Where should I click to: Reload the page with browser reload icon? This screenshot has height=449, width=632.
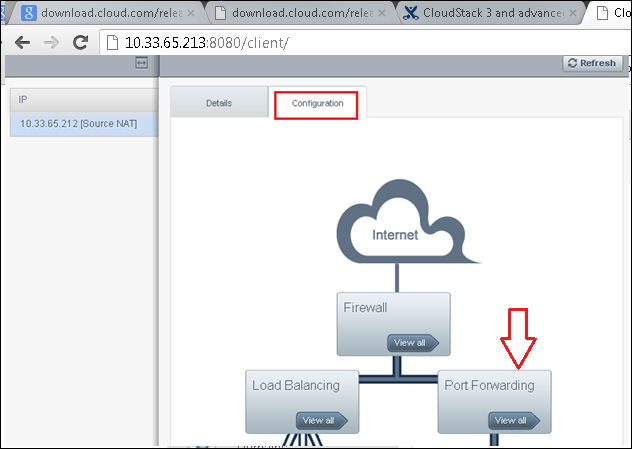(x=81, y=44)
